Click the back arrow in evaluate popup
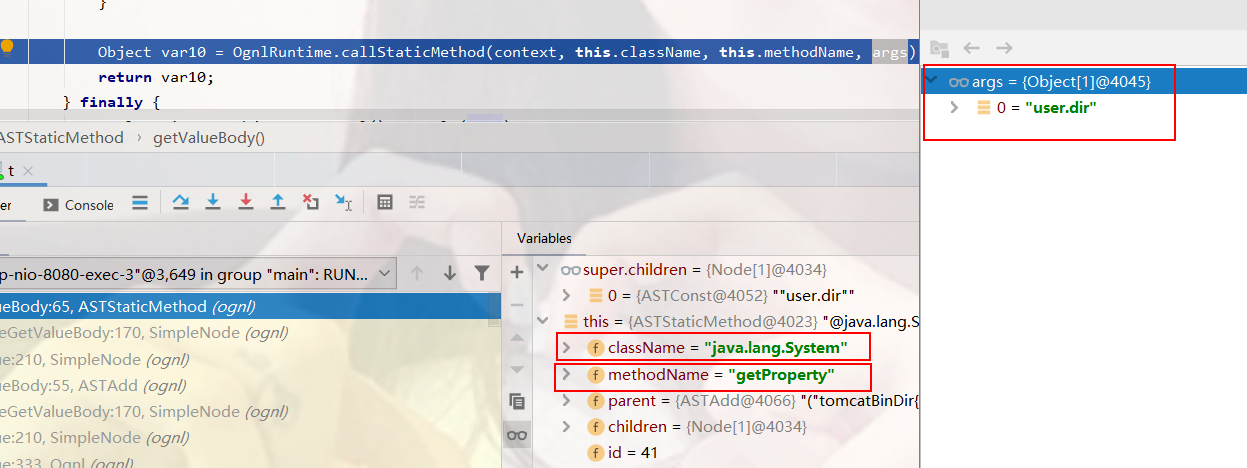 click(971, 48)
